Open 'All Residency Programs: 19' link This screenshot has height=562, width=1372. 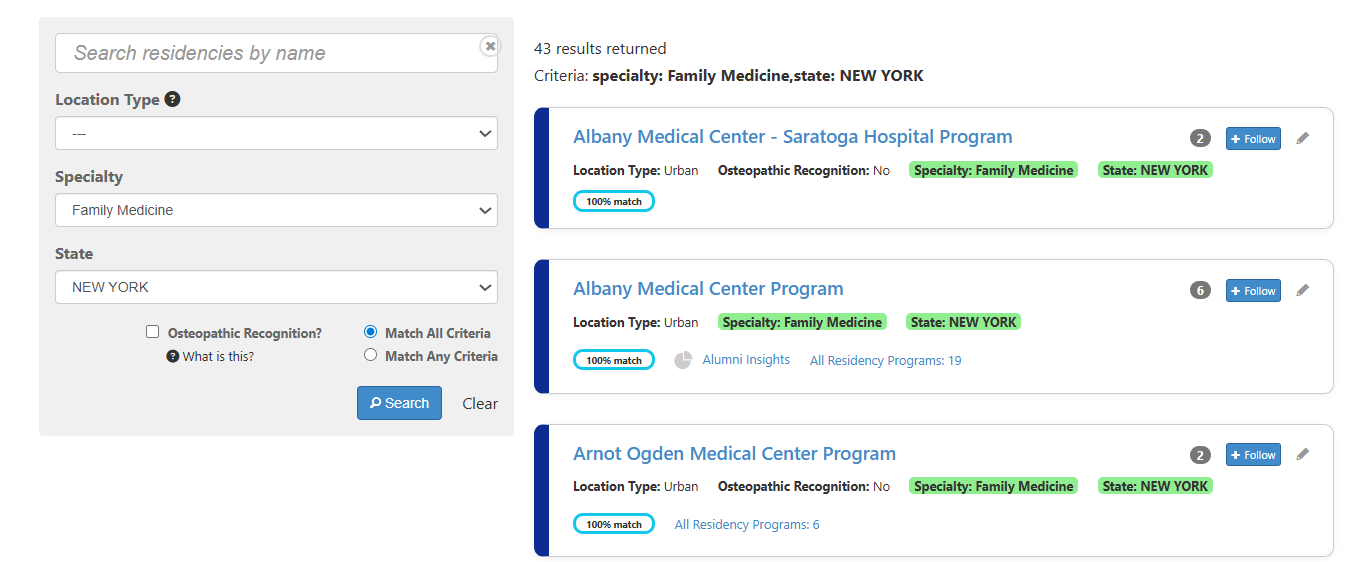click(x=885, y=360)
